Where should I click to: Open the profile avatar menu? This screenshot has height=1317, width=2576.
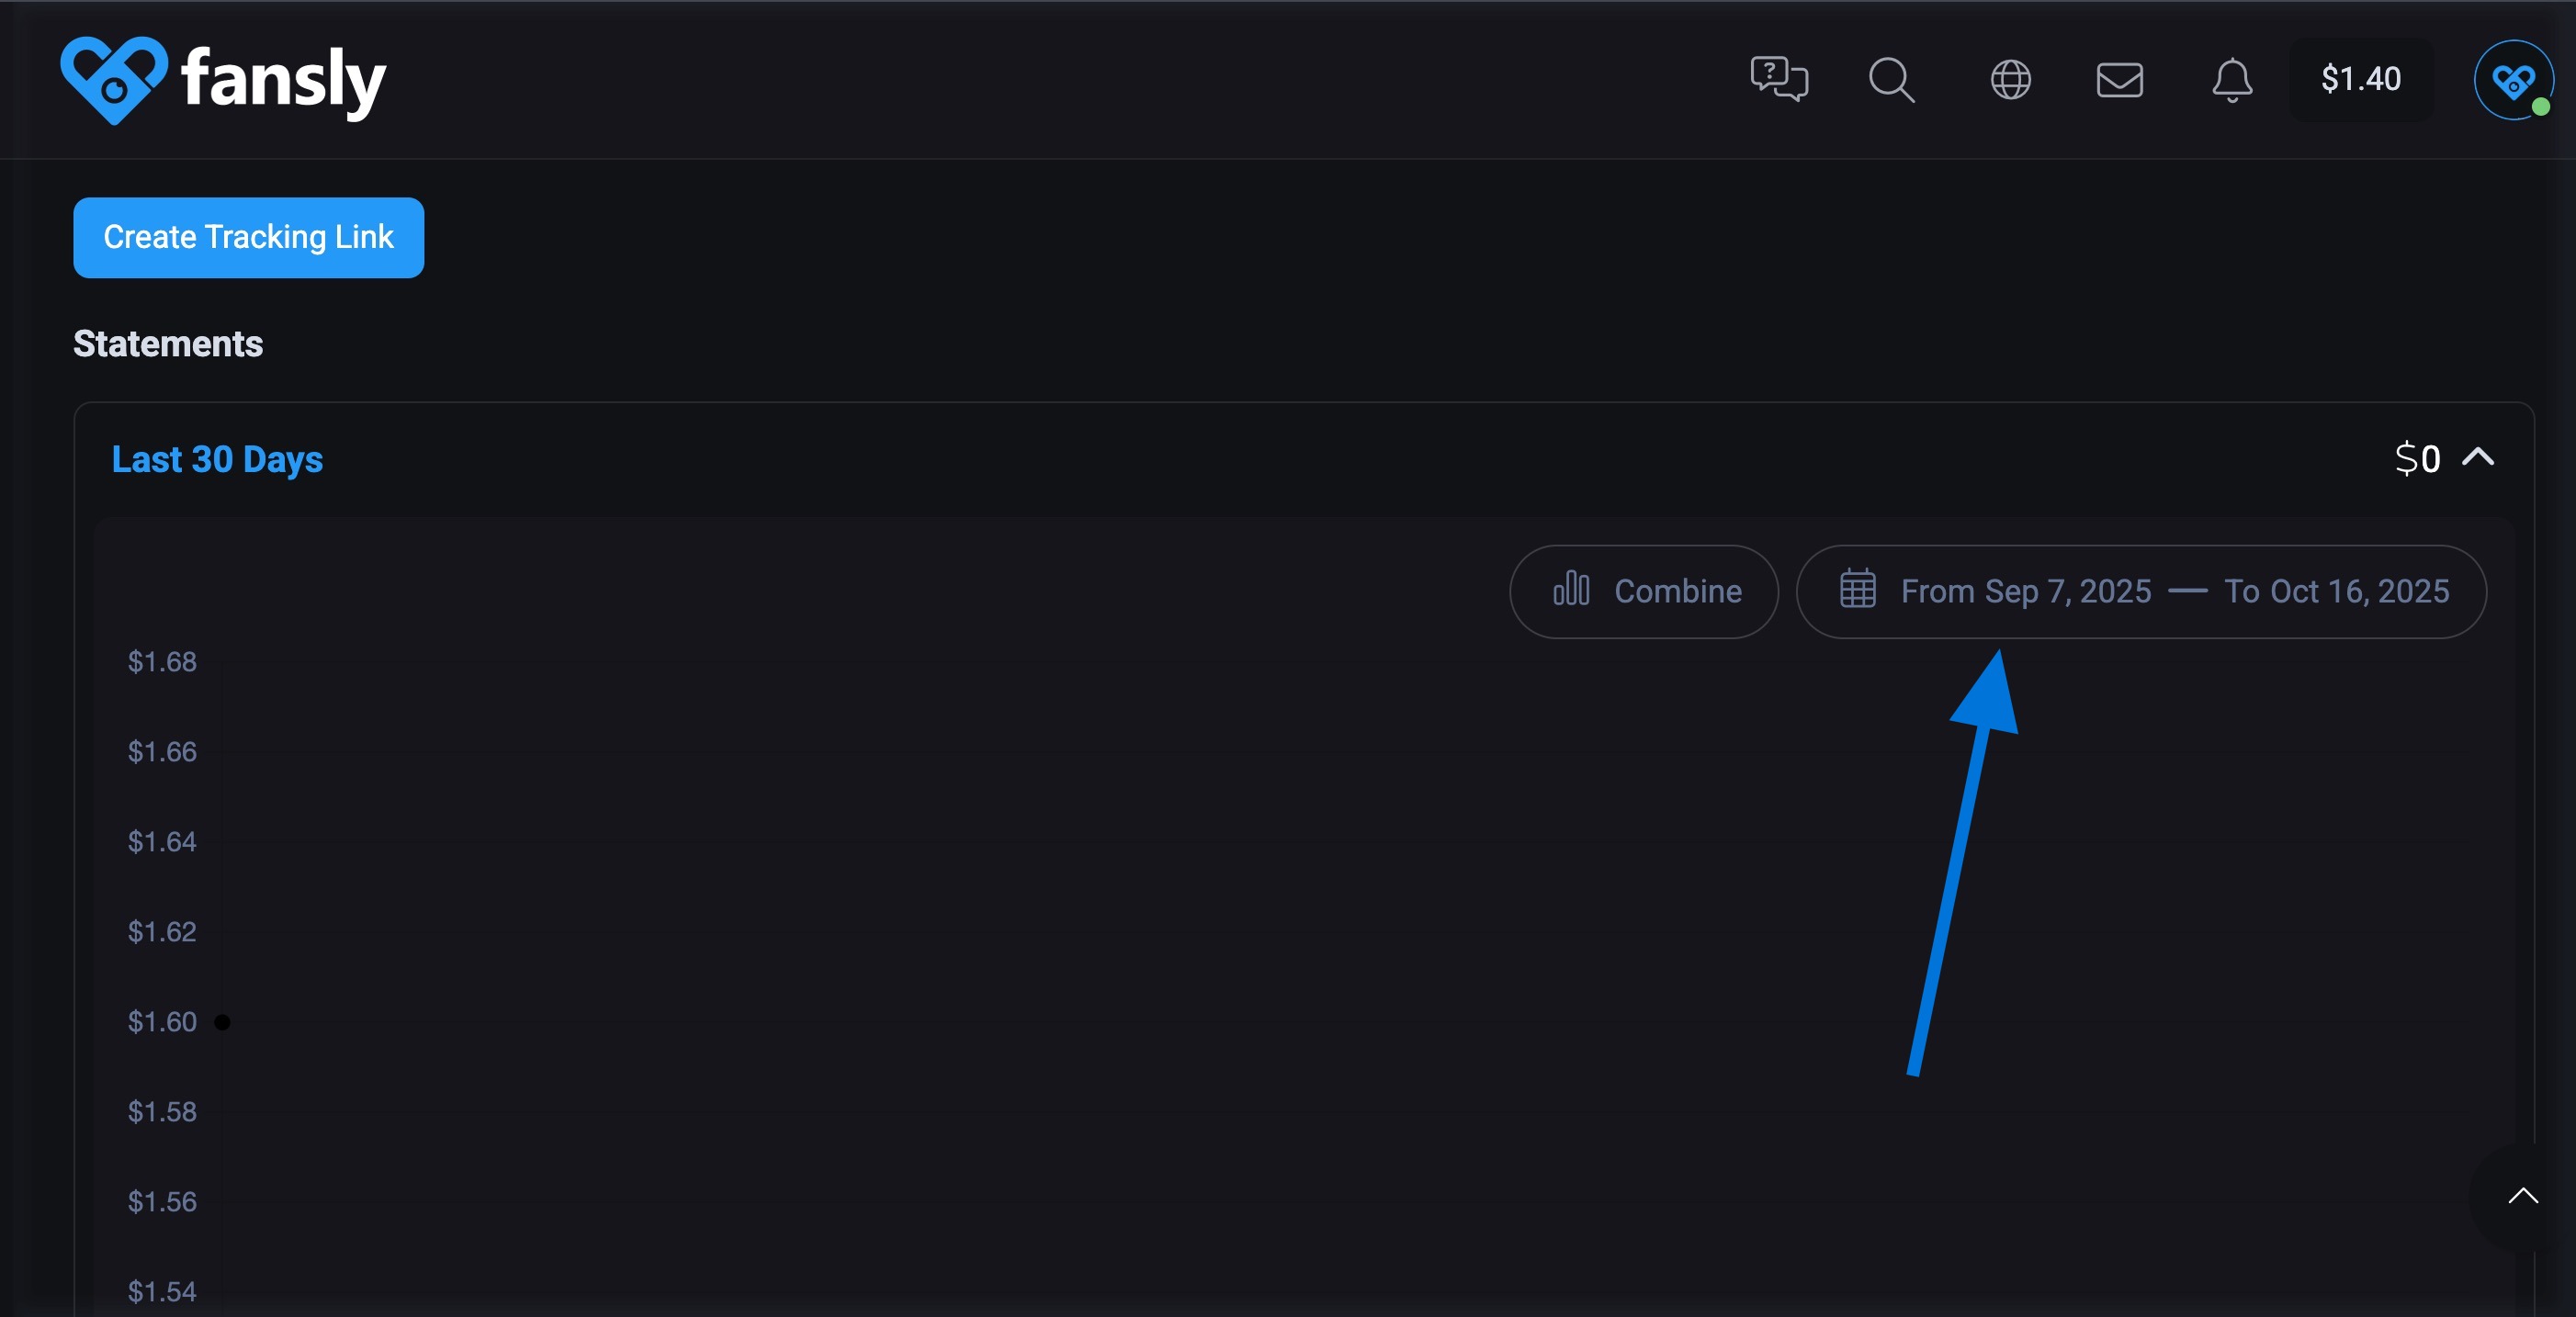coord(2512,80)
